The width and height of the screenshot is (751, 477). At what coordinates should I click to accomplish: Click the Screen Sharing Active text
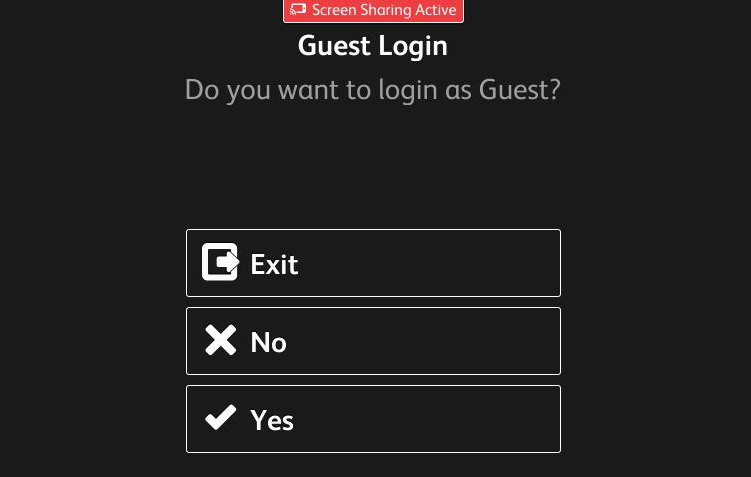coord(384,10)
